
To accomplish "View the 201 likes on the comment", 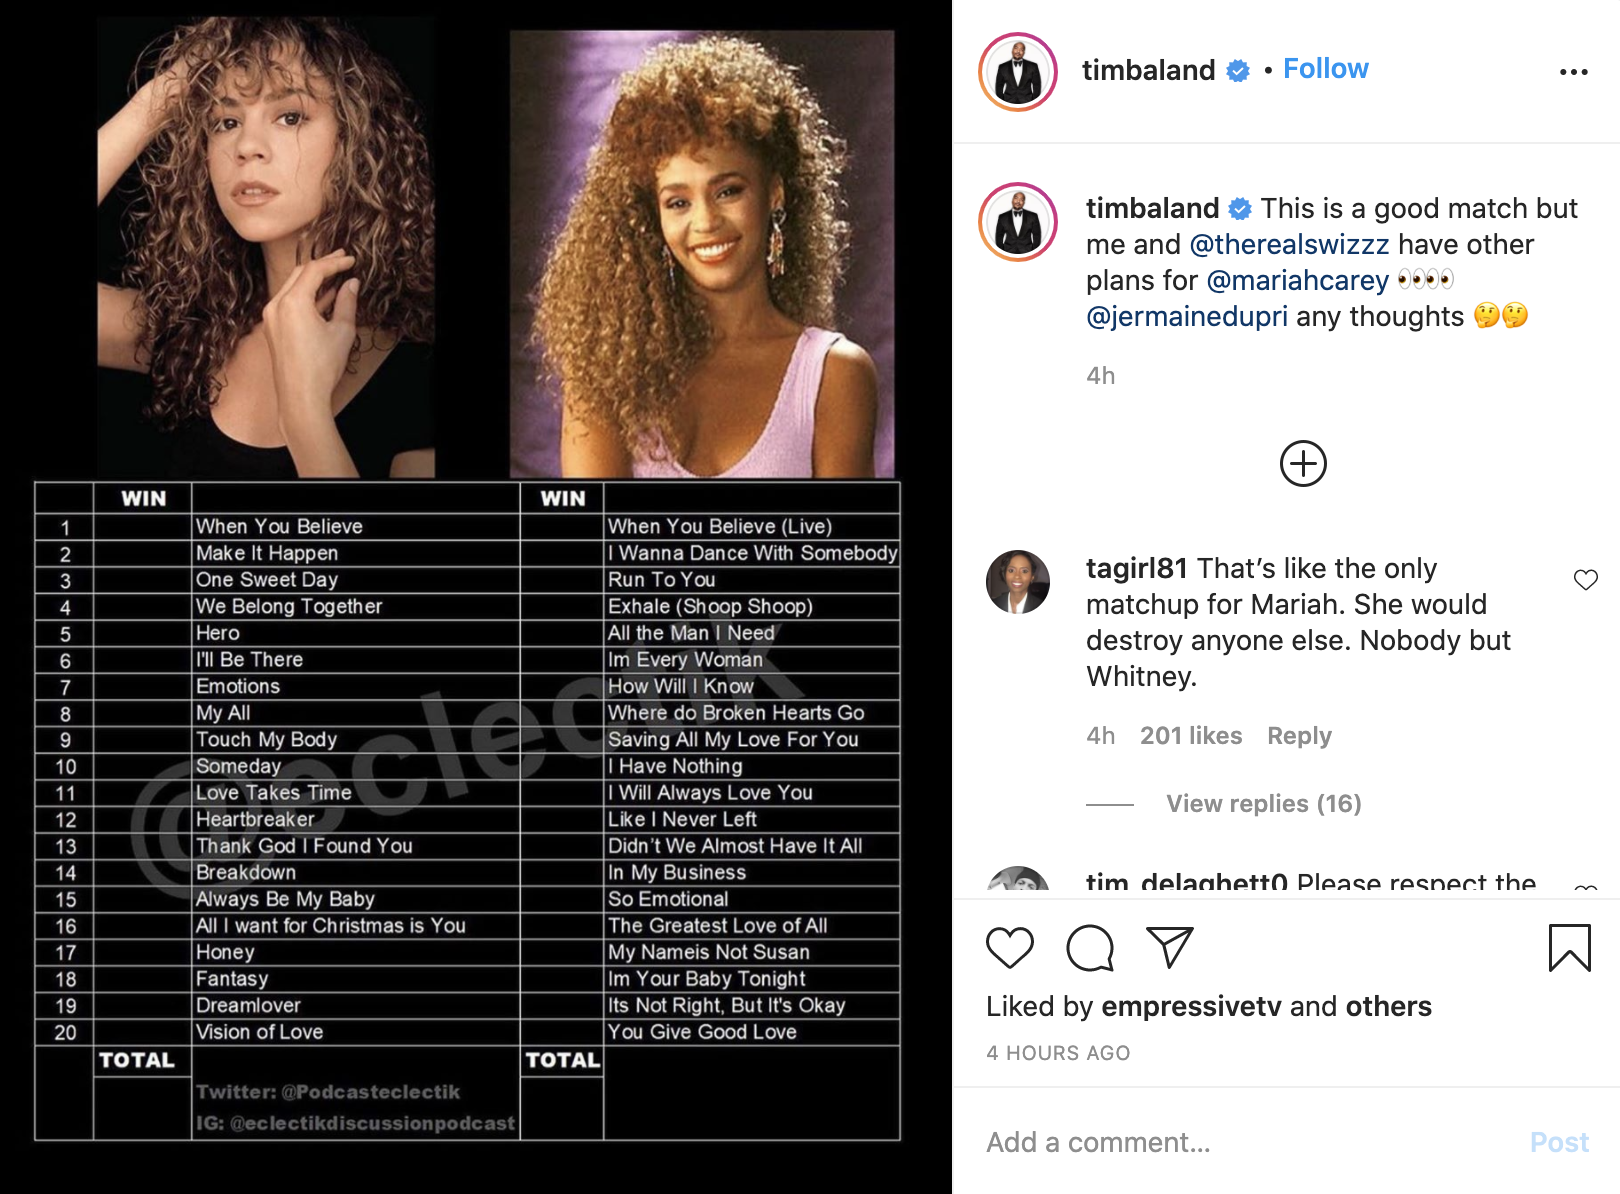I will tap(1191, 735).
